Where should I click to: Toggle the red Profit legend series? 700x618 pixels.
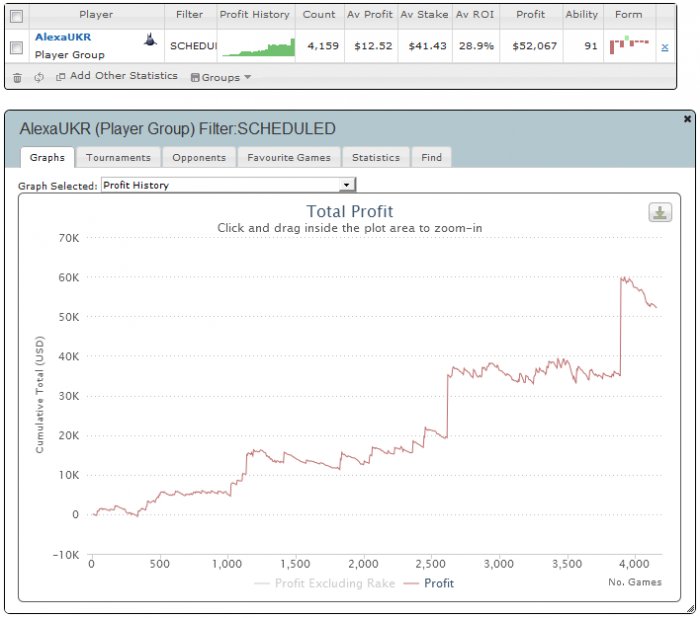429,583
